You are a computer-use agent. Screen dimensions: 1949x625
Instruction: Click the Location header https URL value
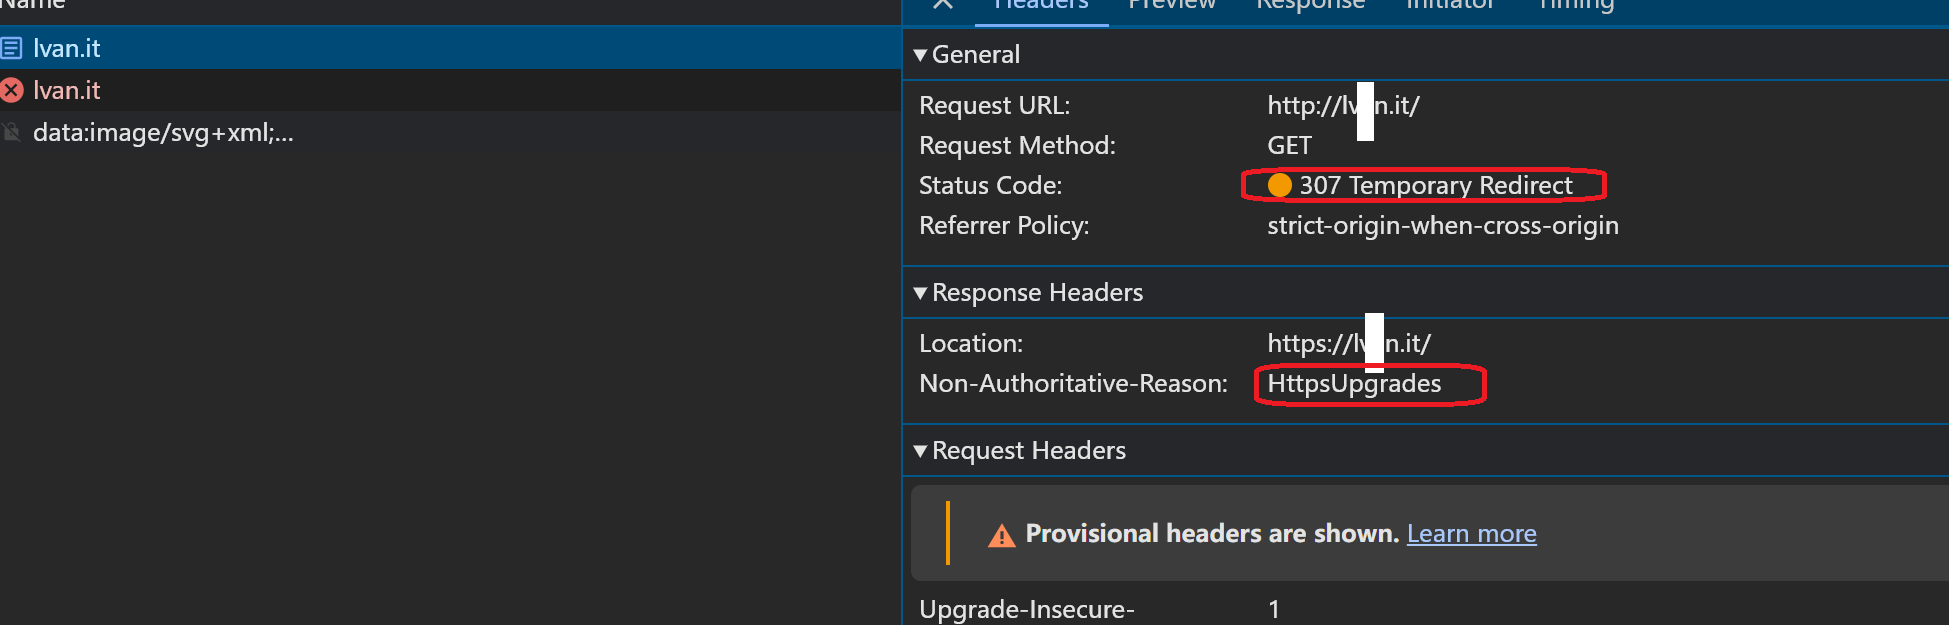[x=1348, y=344]
